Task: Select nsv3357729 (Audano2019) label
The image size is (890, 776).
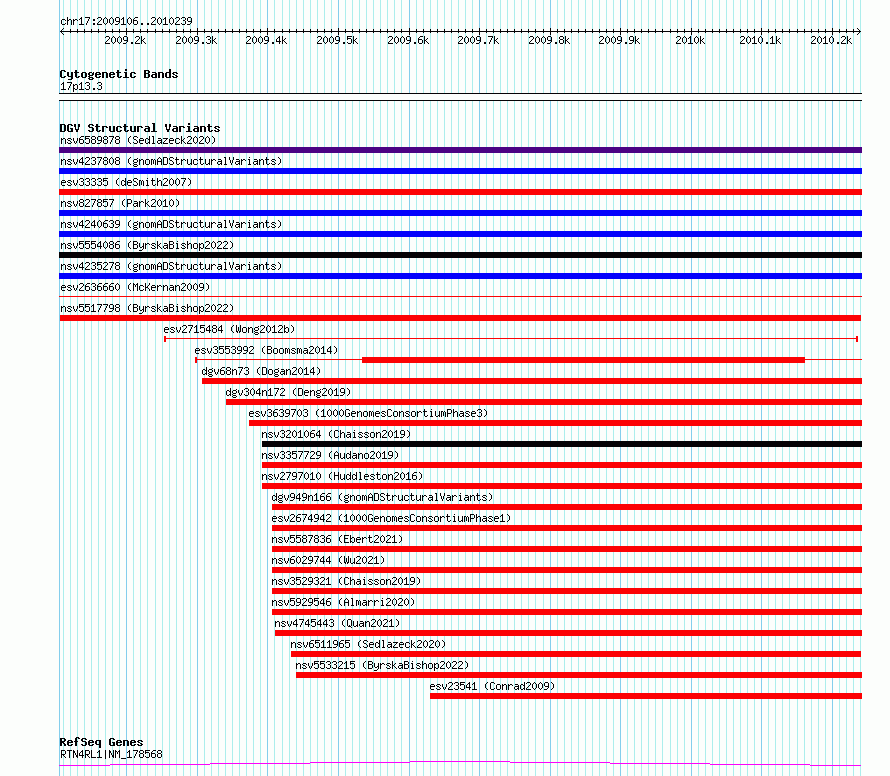Action: 330,455
